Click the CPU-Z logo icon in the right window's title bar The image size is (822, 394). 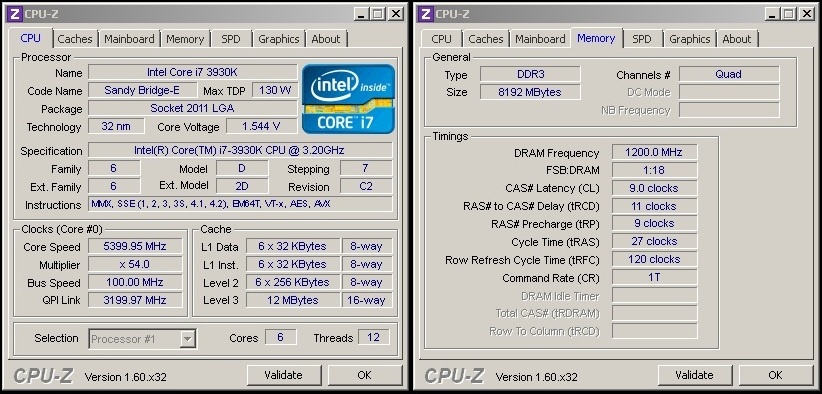[426, 14]
